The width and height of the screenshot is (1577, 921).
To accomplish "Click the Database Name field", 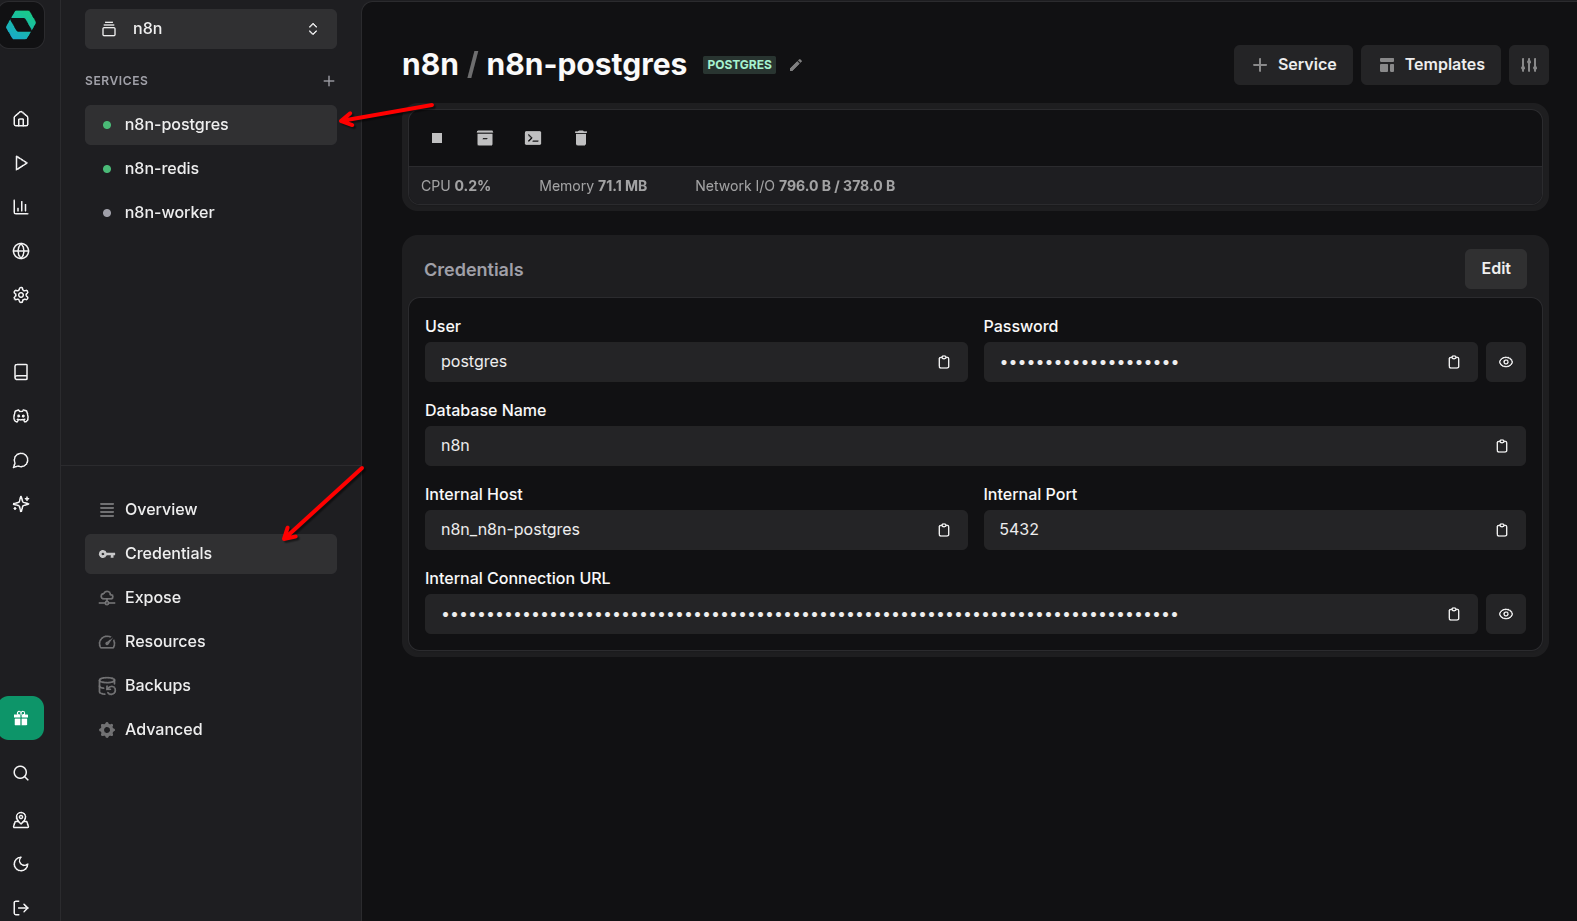I will [x=975, y=446].
